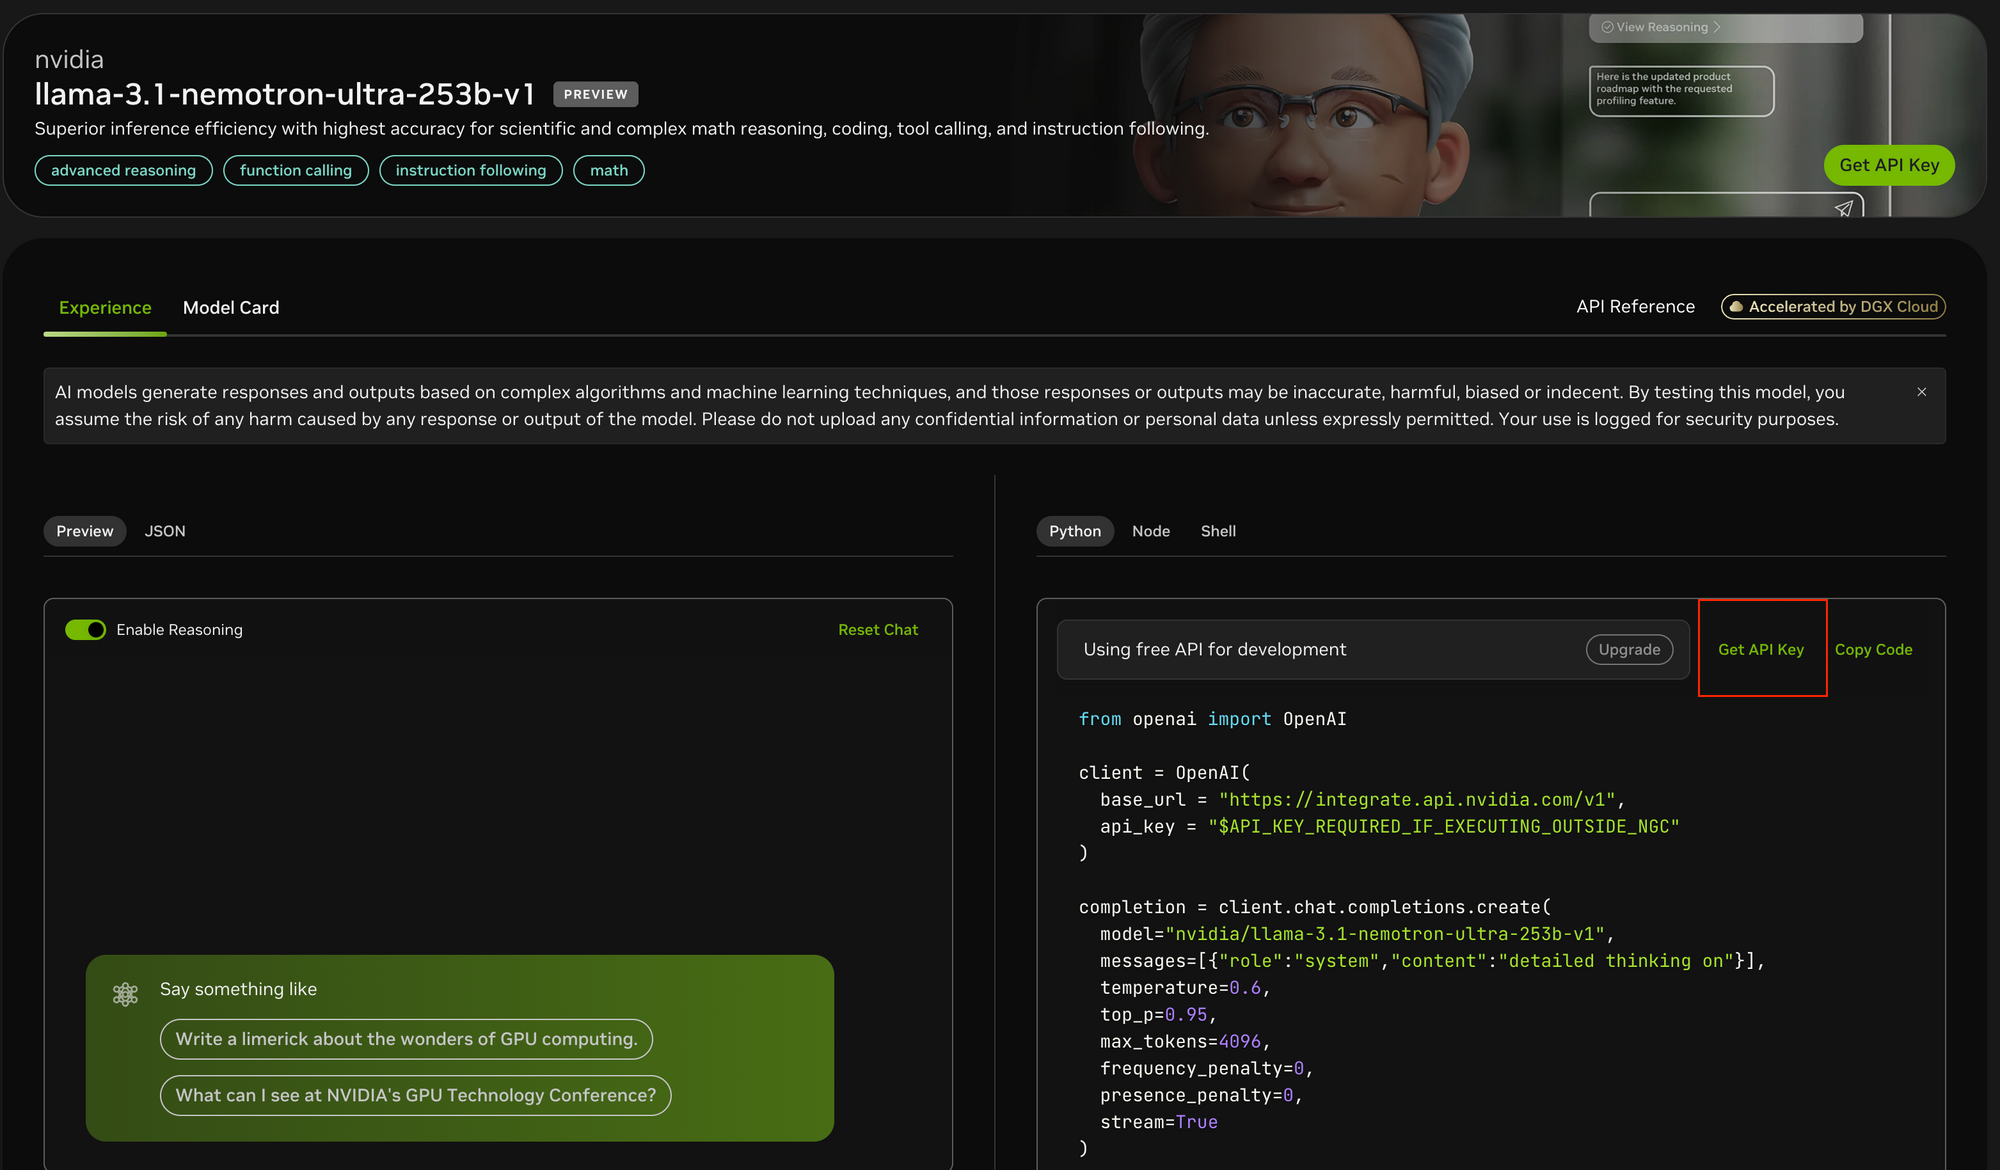2000x1170 pixels.
Task: Choose the GPU Technology Conference prompt
Action: (416, 1095)
